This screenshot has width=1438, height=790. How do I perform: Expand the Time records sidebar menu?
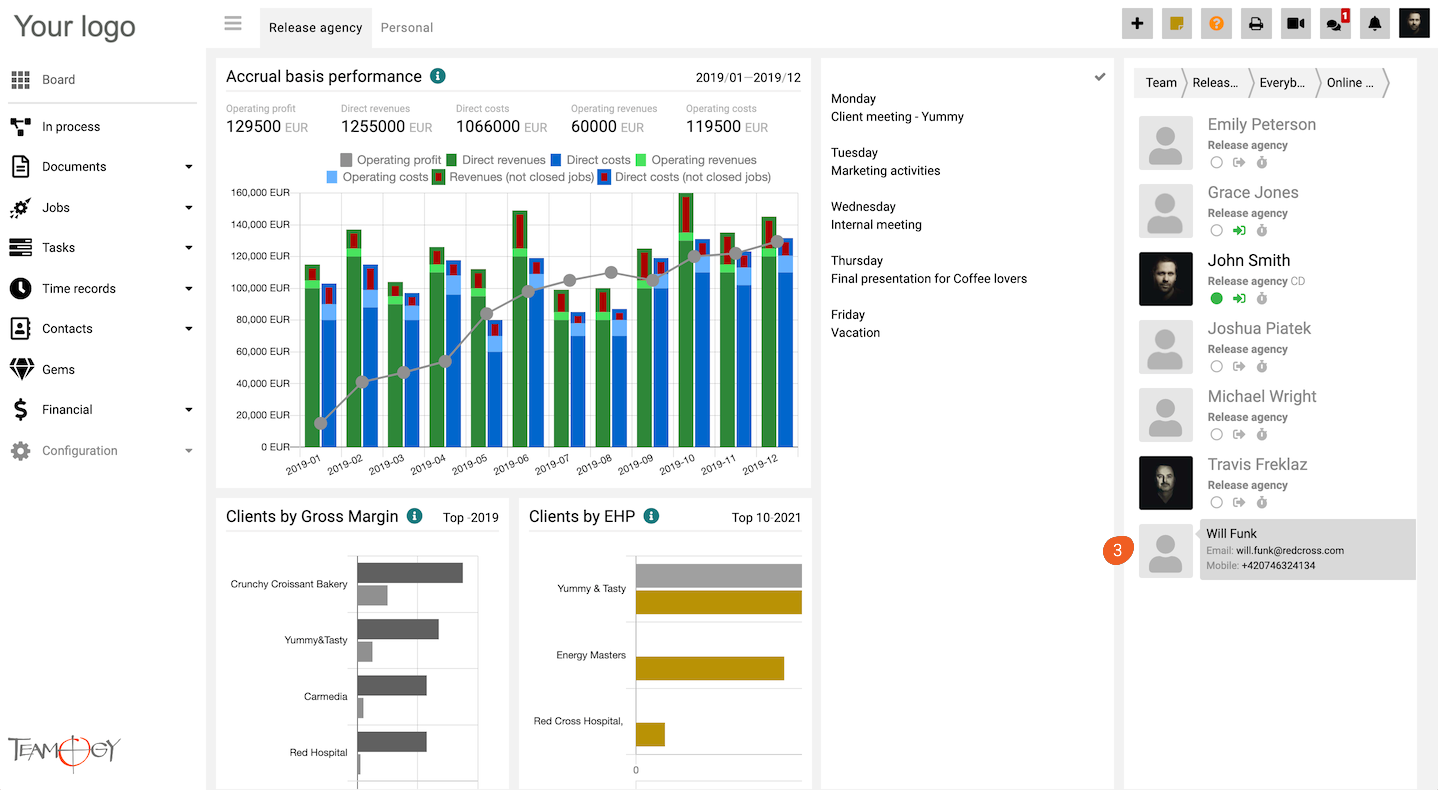click(189, 289)
